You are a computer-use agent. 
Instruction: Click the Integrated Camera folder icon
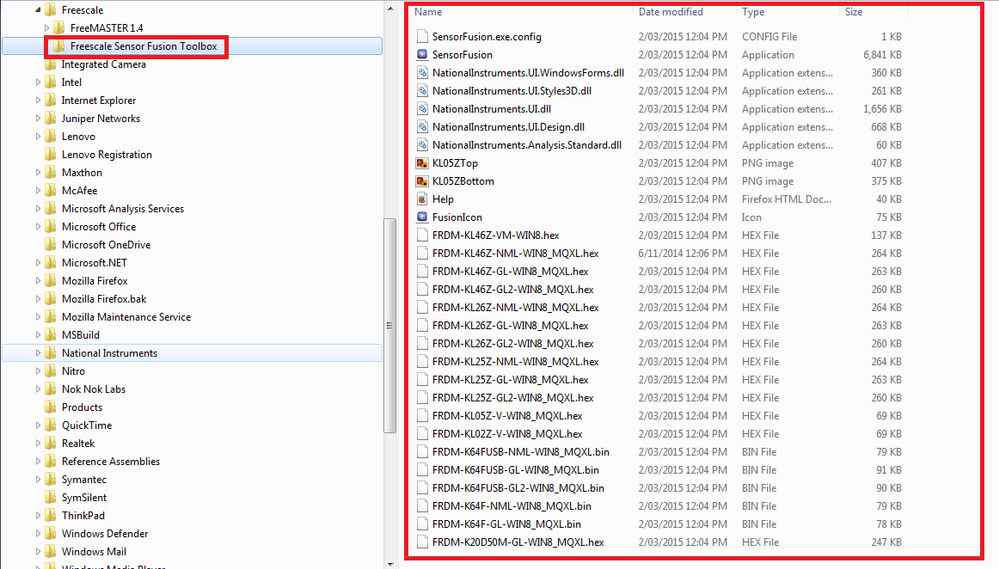[x=50, y=64]
